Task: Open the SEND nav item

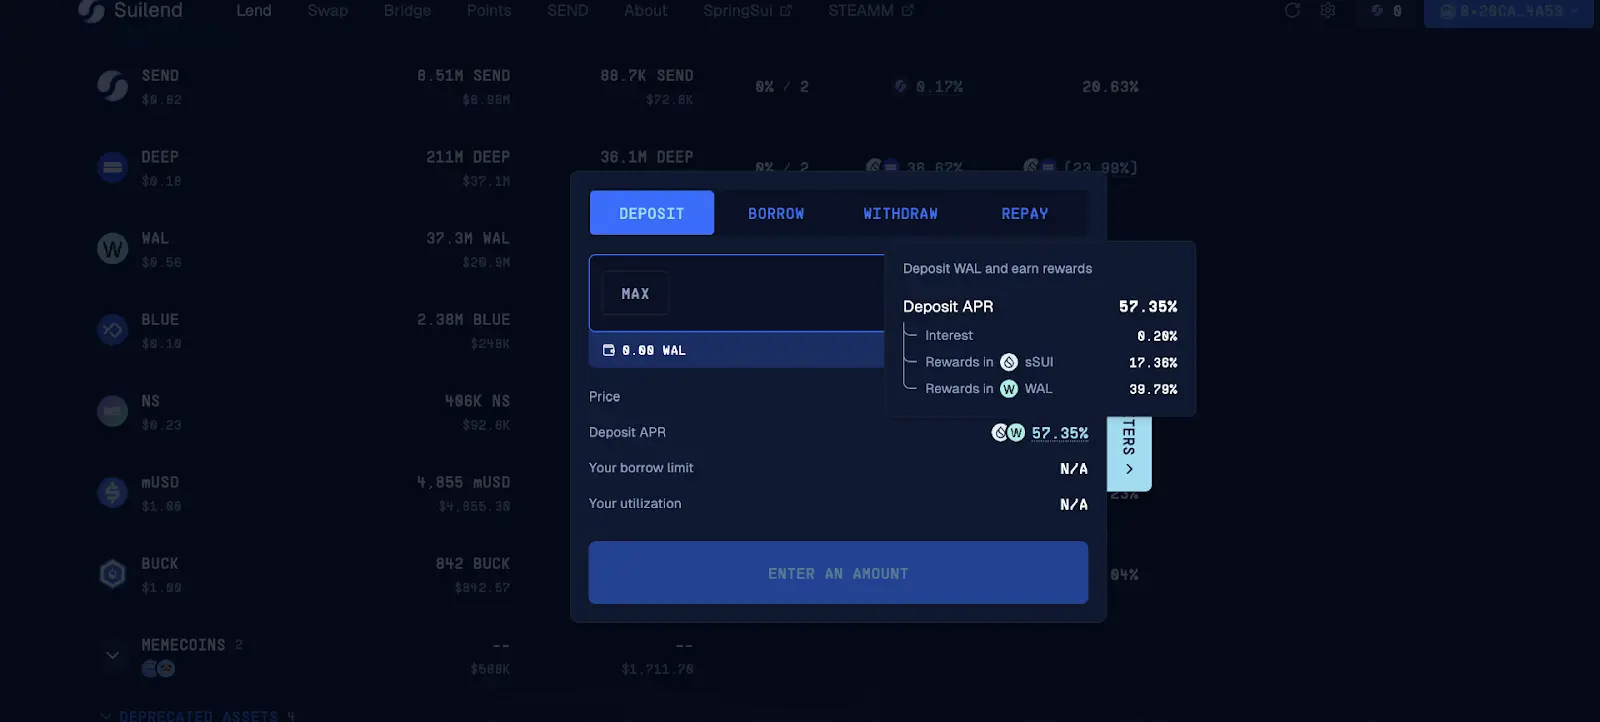Action: [568, 10]
